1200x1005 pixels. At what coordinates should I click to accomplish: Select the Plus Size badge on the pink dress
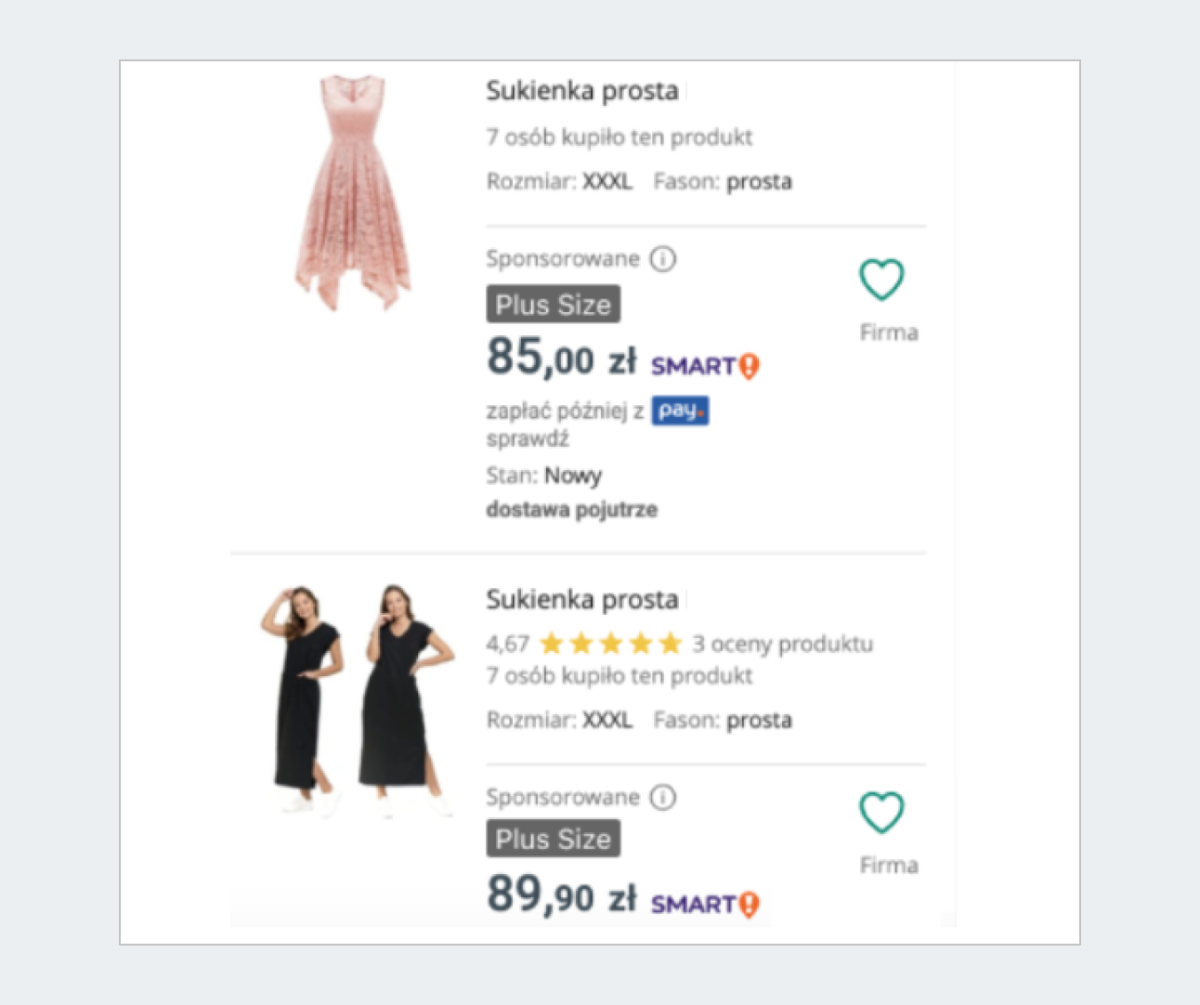(x=552, y=304)
